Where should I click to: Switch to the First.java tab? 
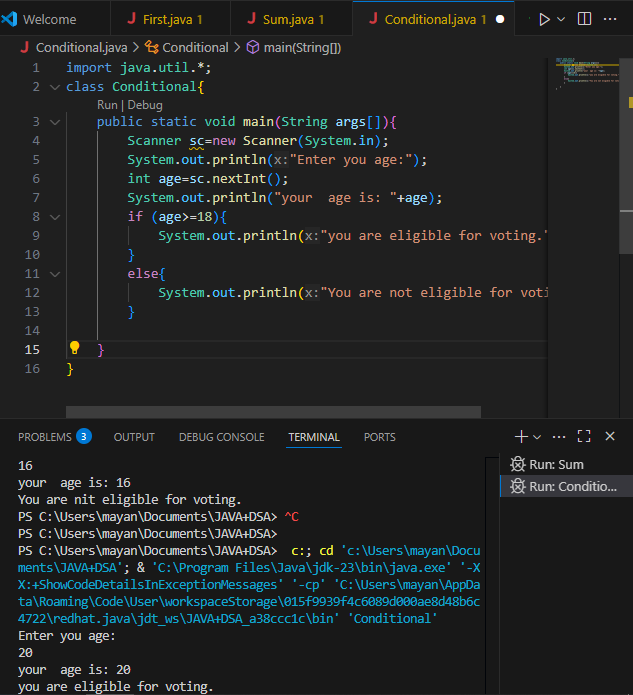click(170, 19)
